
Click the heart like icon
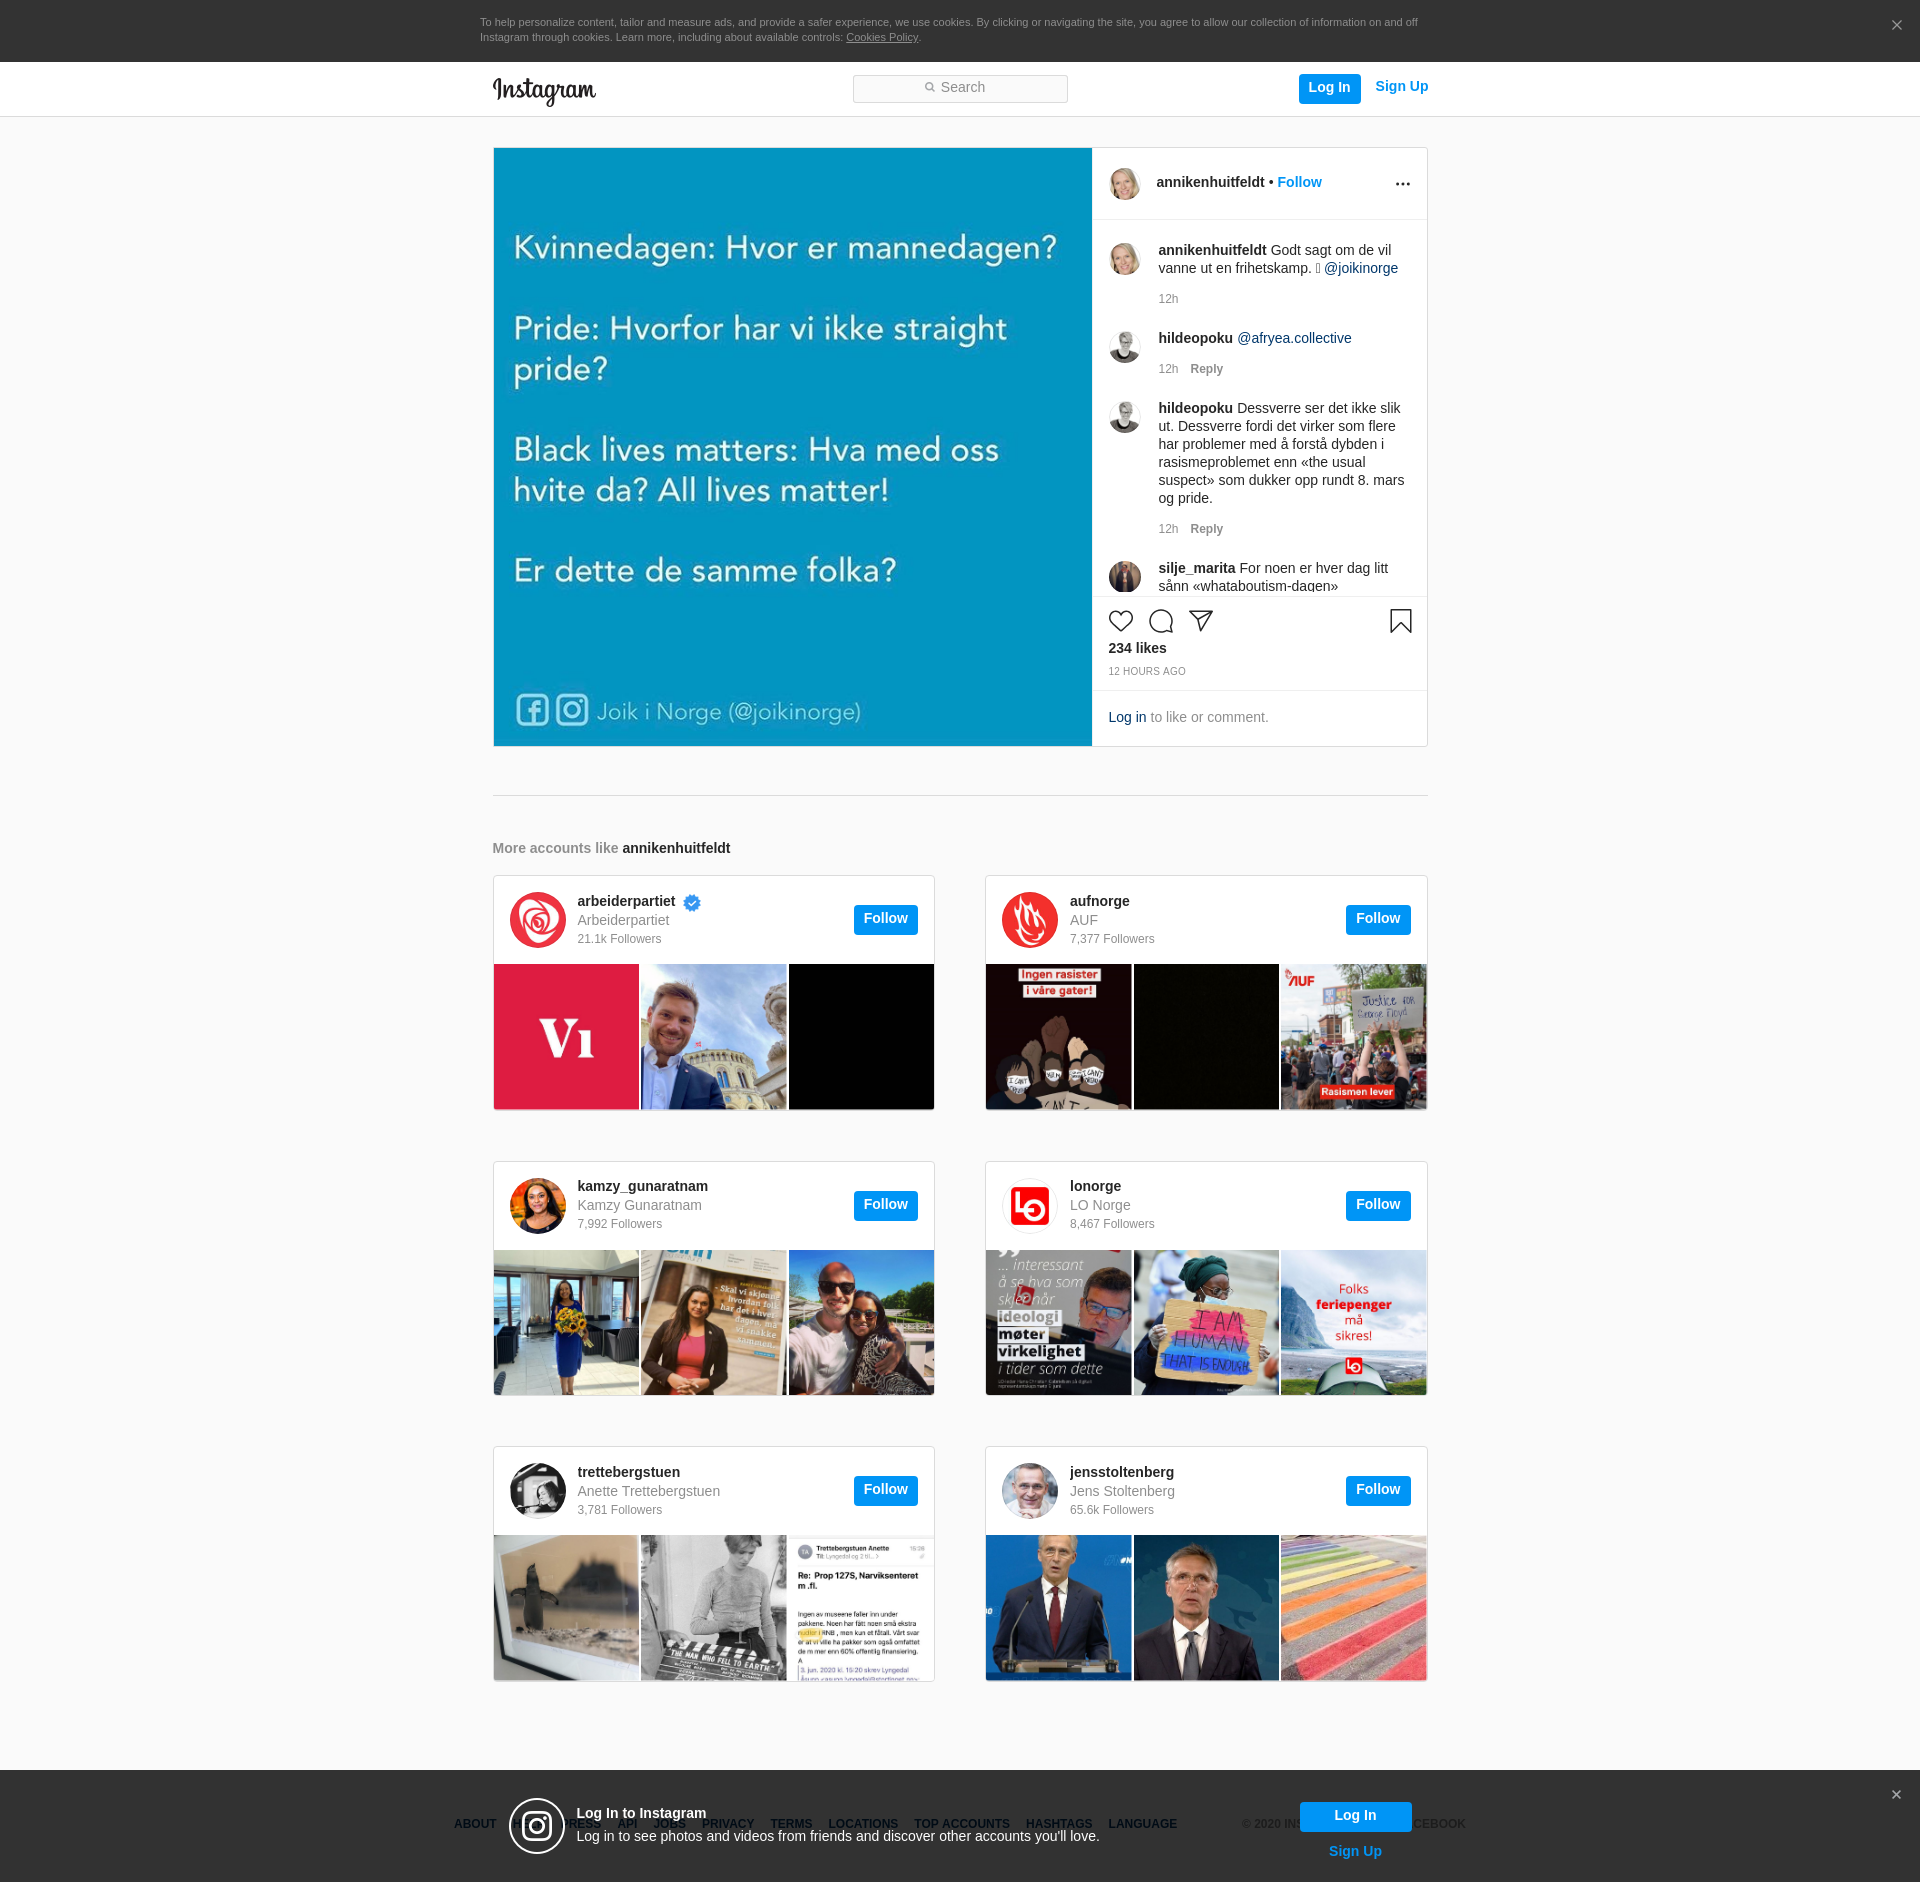click(1121, 621)
